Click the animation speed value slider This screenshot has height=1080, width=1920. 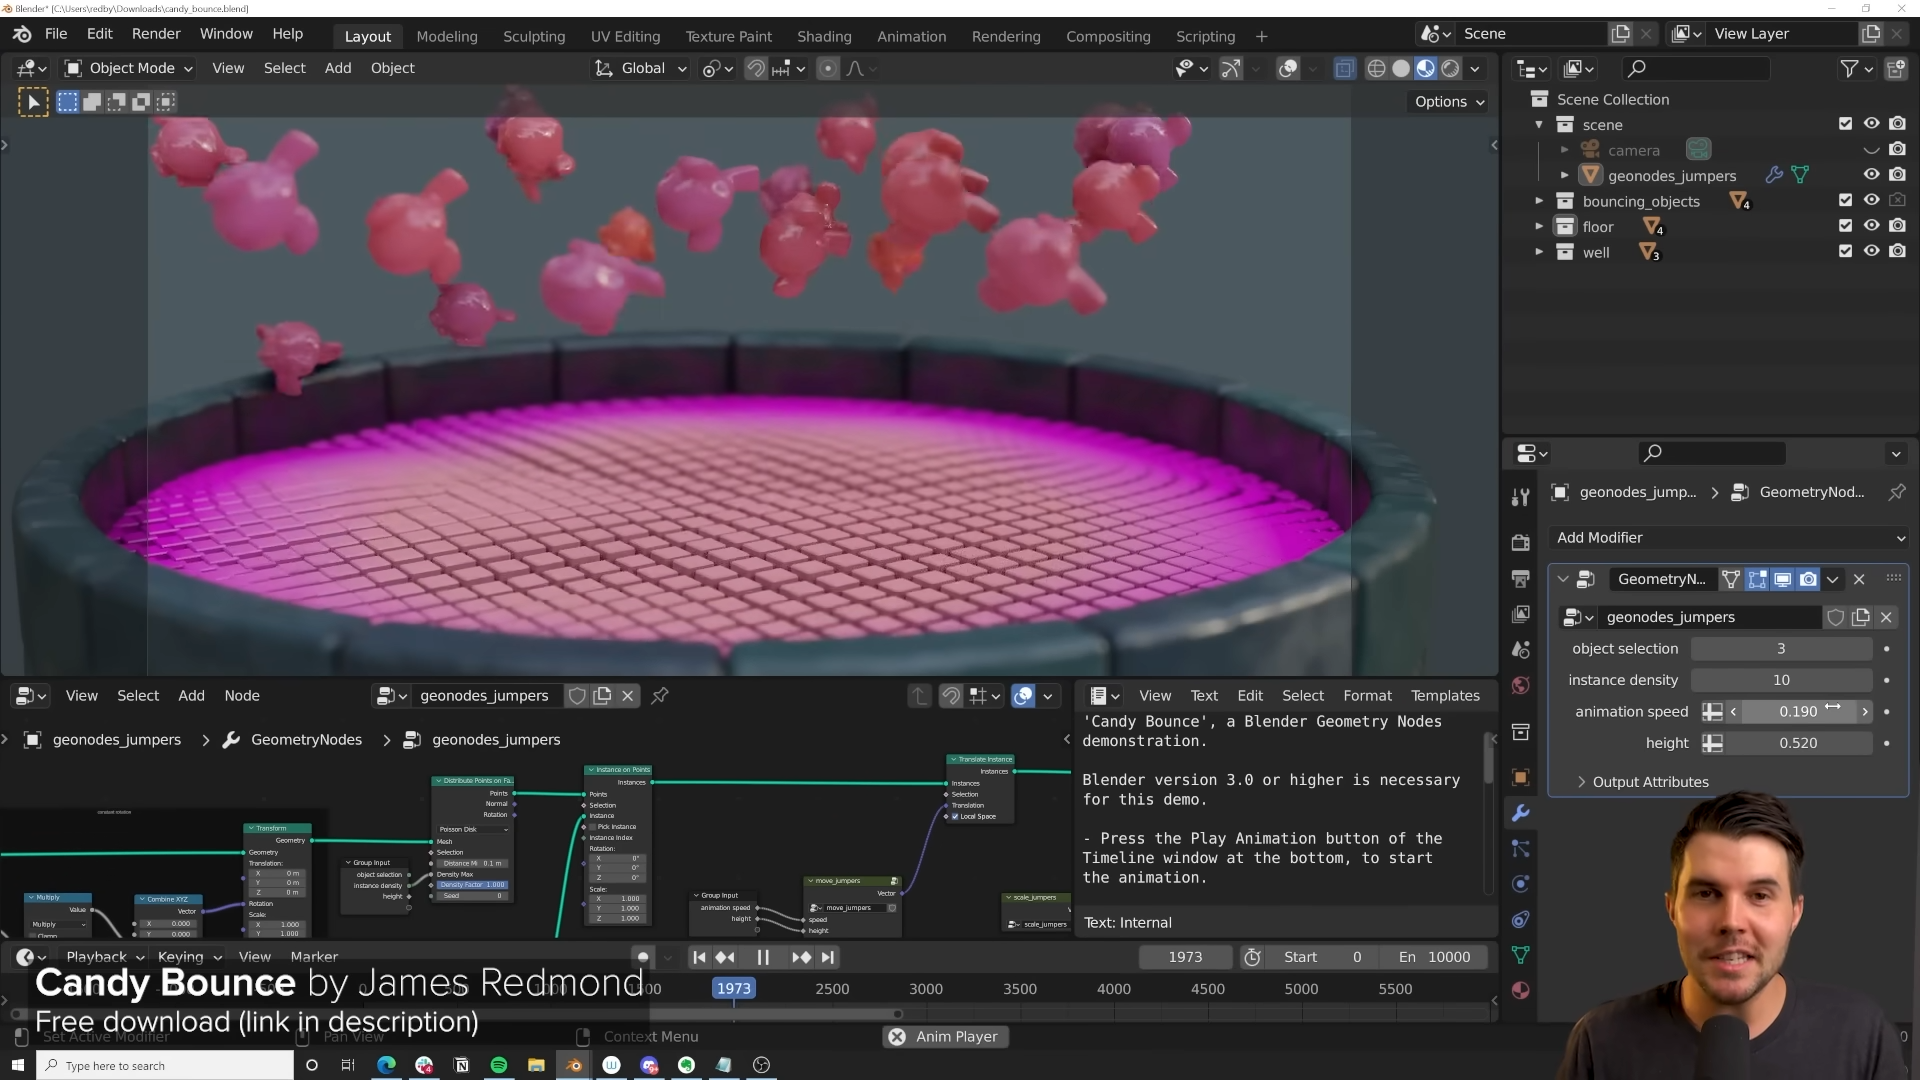(x=1797, y=712)
